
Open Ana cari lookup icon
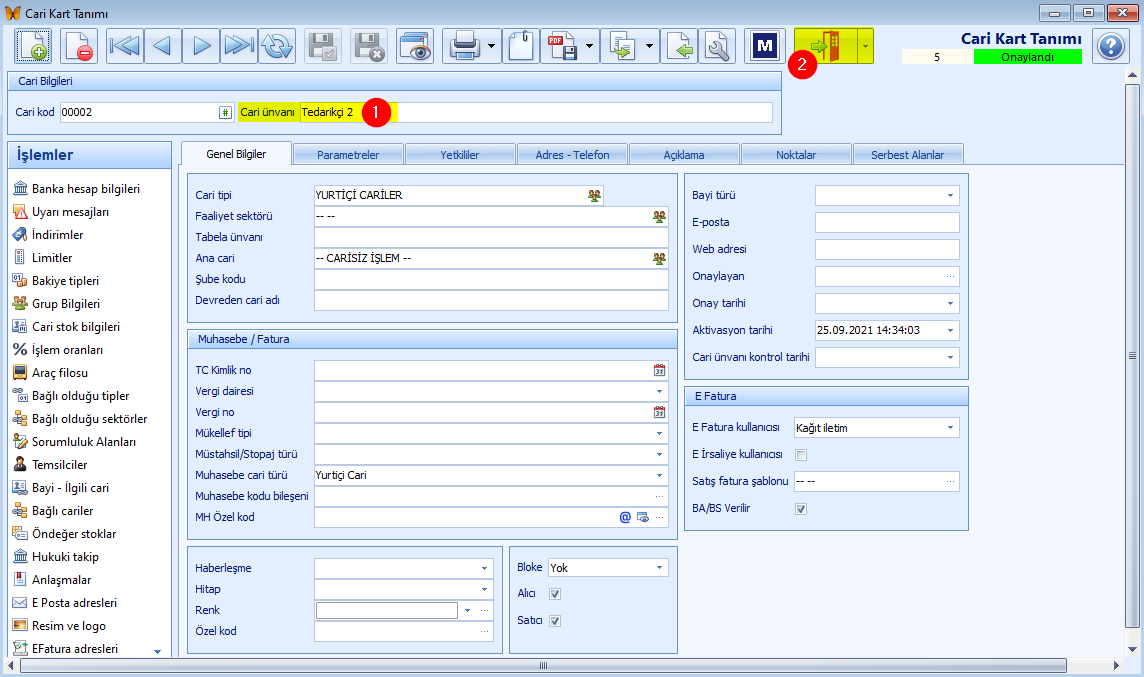click(660, 258)
